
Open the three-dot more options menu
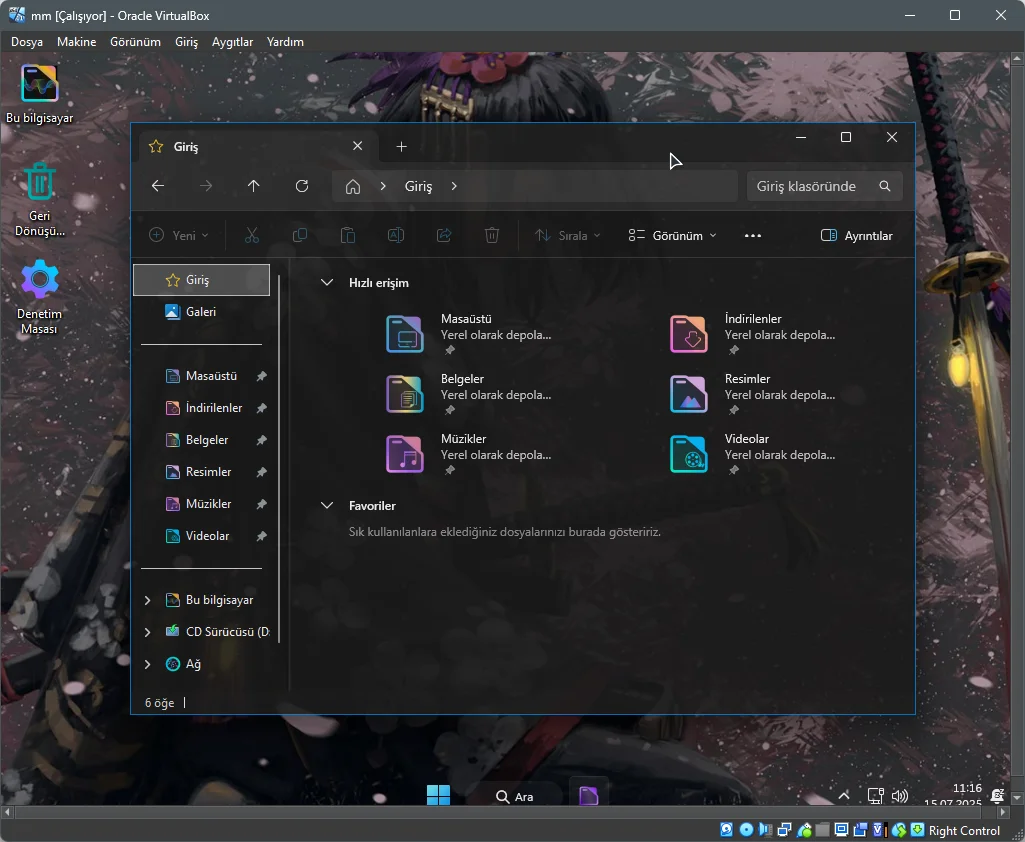753,236
